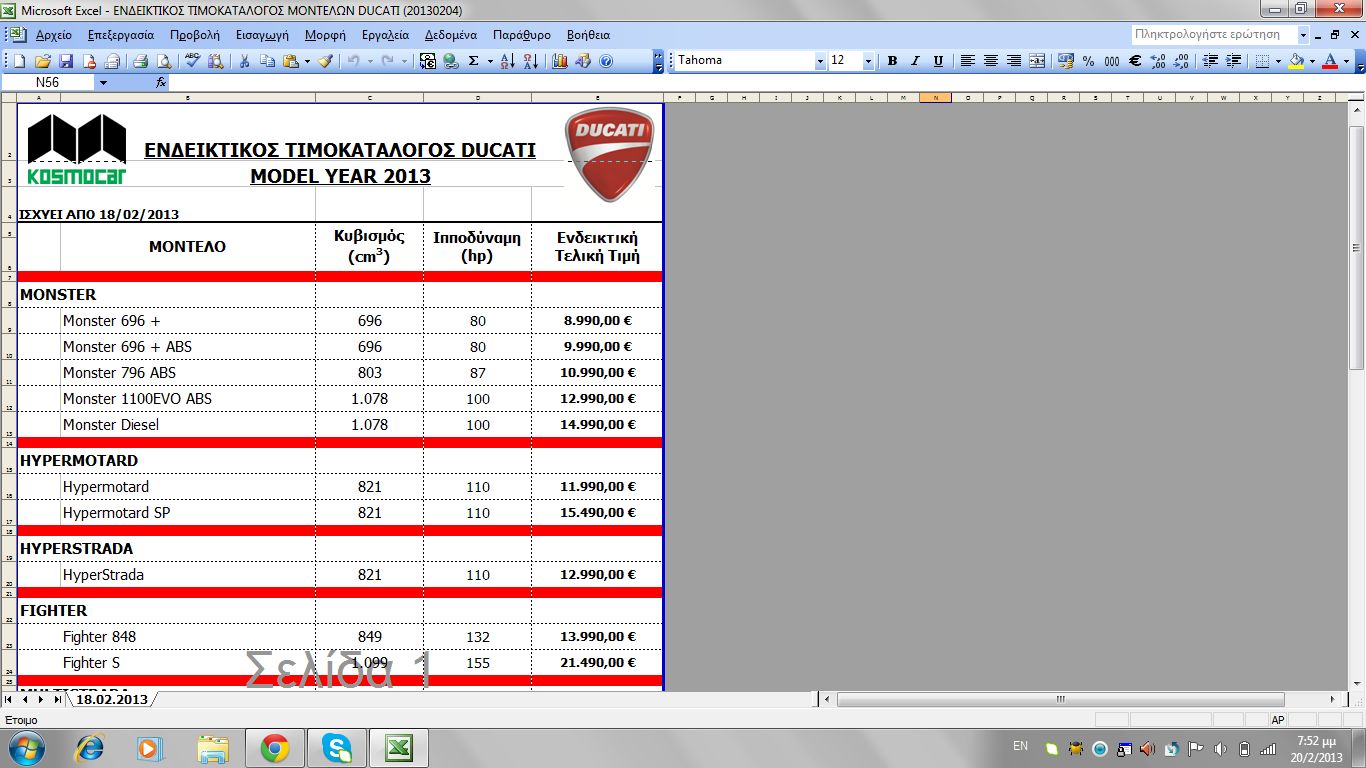Expand the Name Box dropdown arrow
The width and height of the screenshot is (1366, 768).
click(102, 83)
